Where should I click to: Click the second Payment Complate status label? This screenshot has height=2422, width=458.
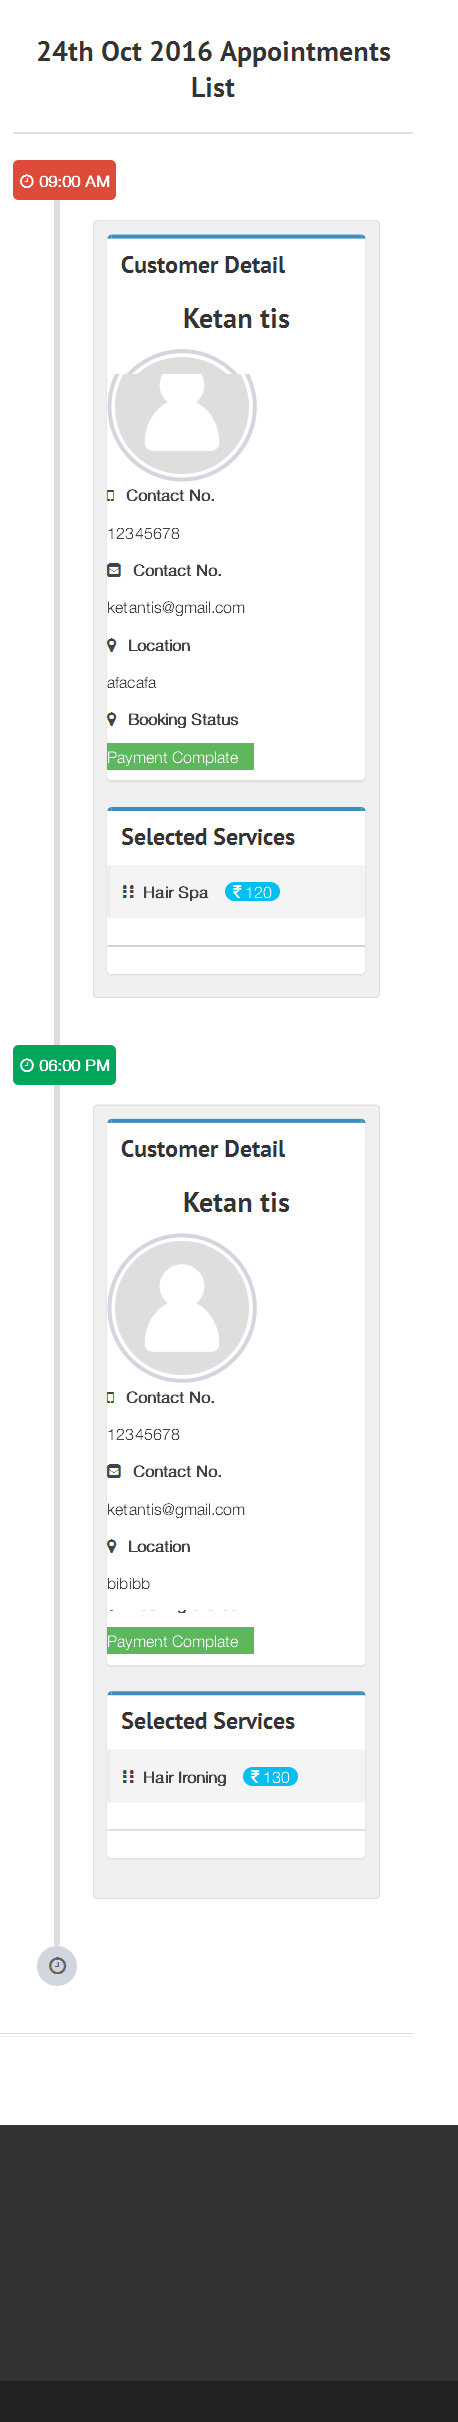[180, 1641]
